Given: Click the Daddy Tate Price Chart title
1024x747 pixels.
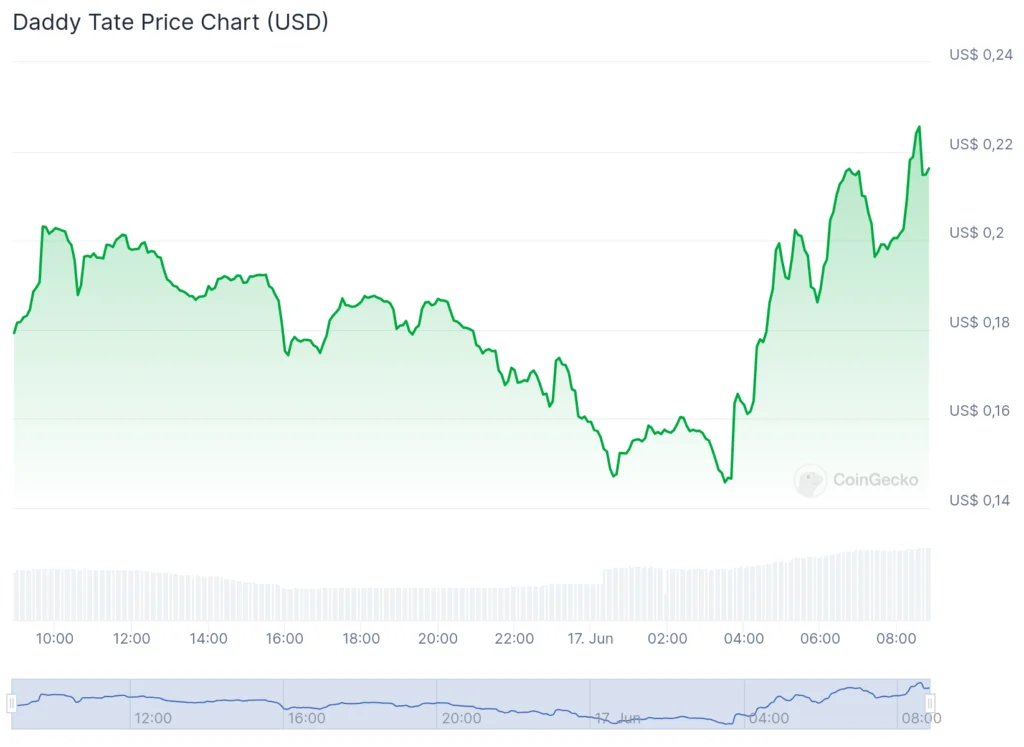Looking at the screenshot, I should point(170,22).
